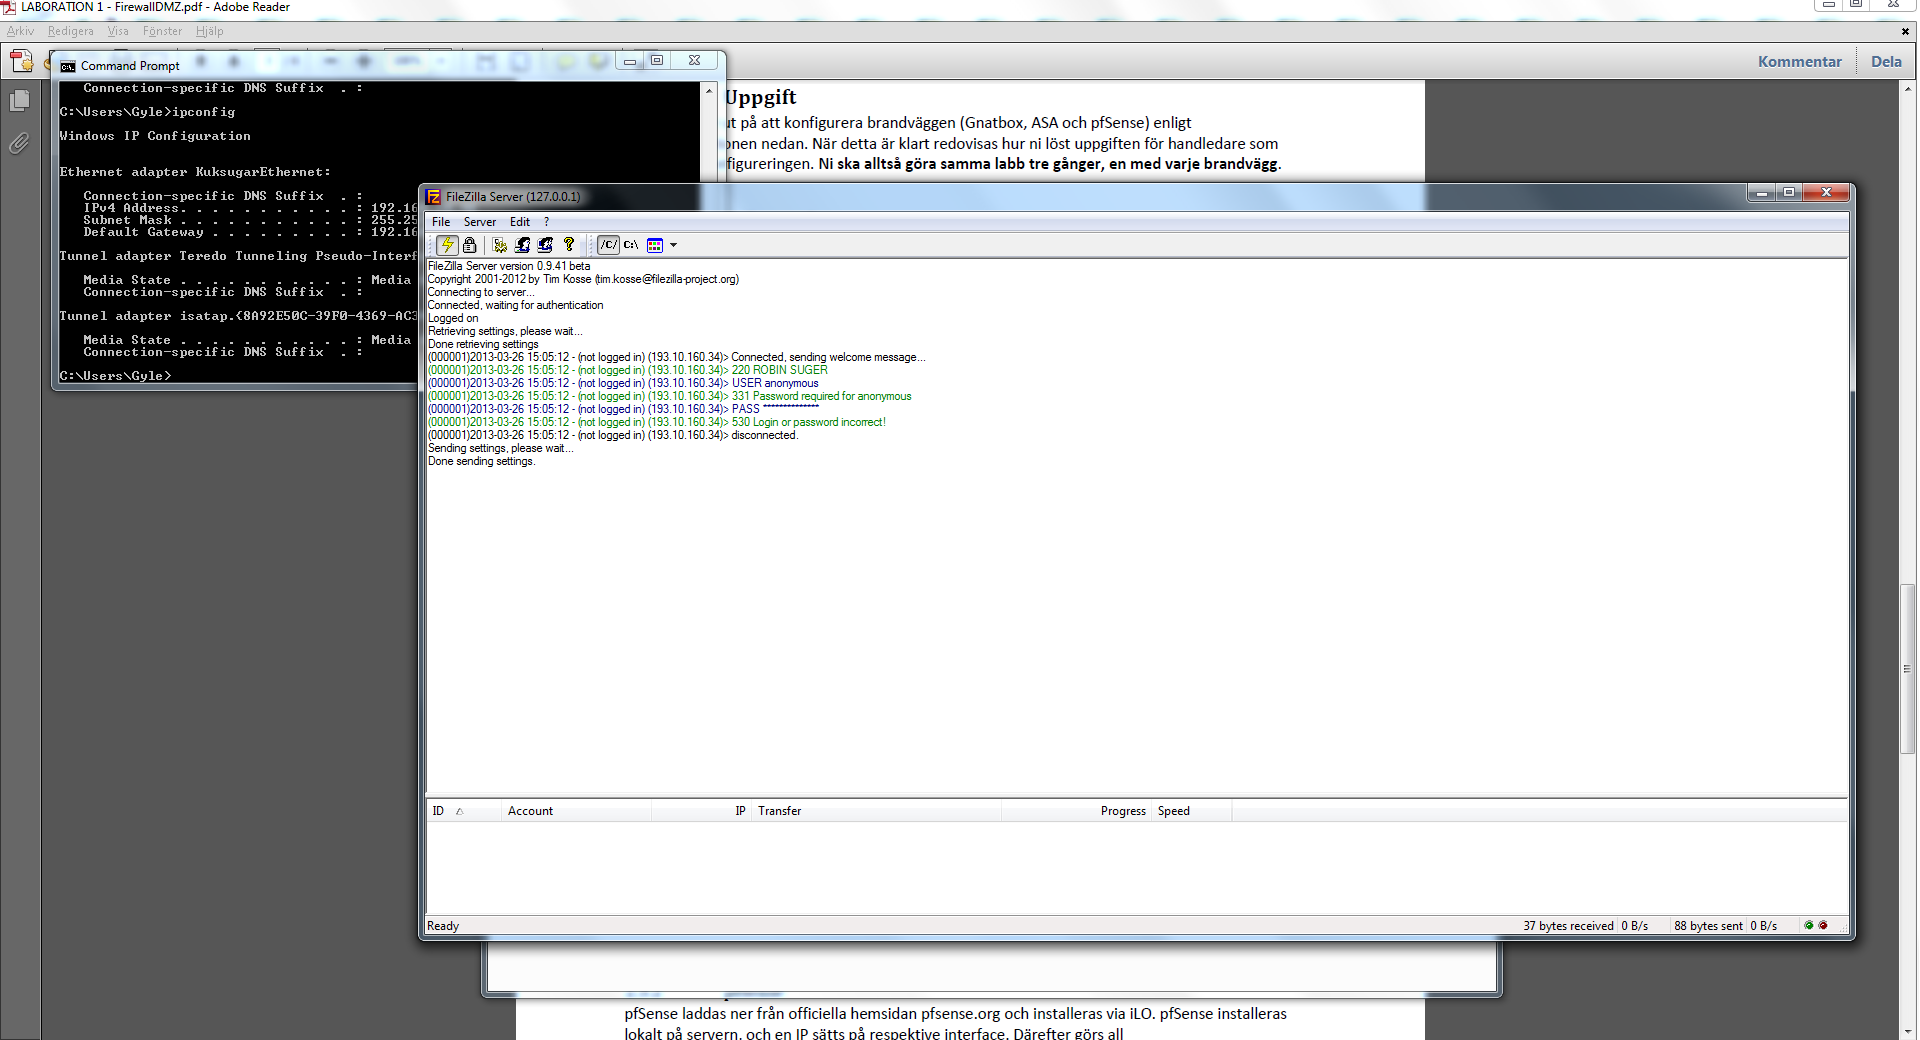Viewport: 1920px width, 1040px height.
Task: Sort connections by Transfer column header
Action: point(876,811)
